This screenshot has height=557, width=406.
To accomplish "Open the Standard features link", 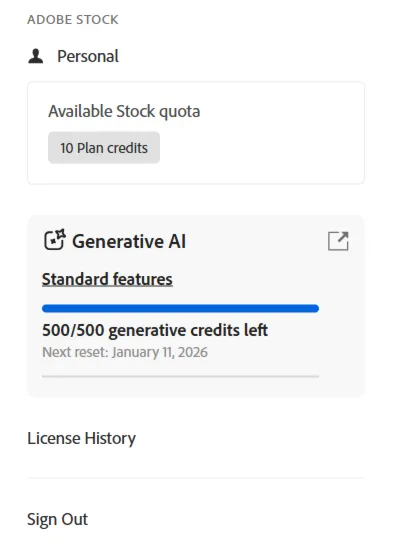I will (x=107, y=279).
